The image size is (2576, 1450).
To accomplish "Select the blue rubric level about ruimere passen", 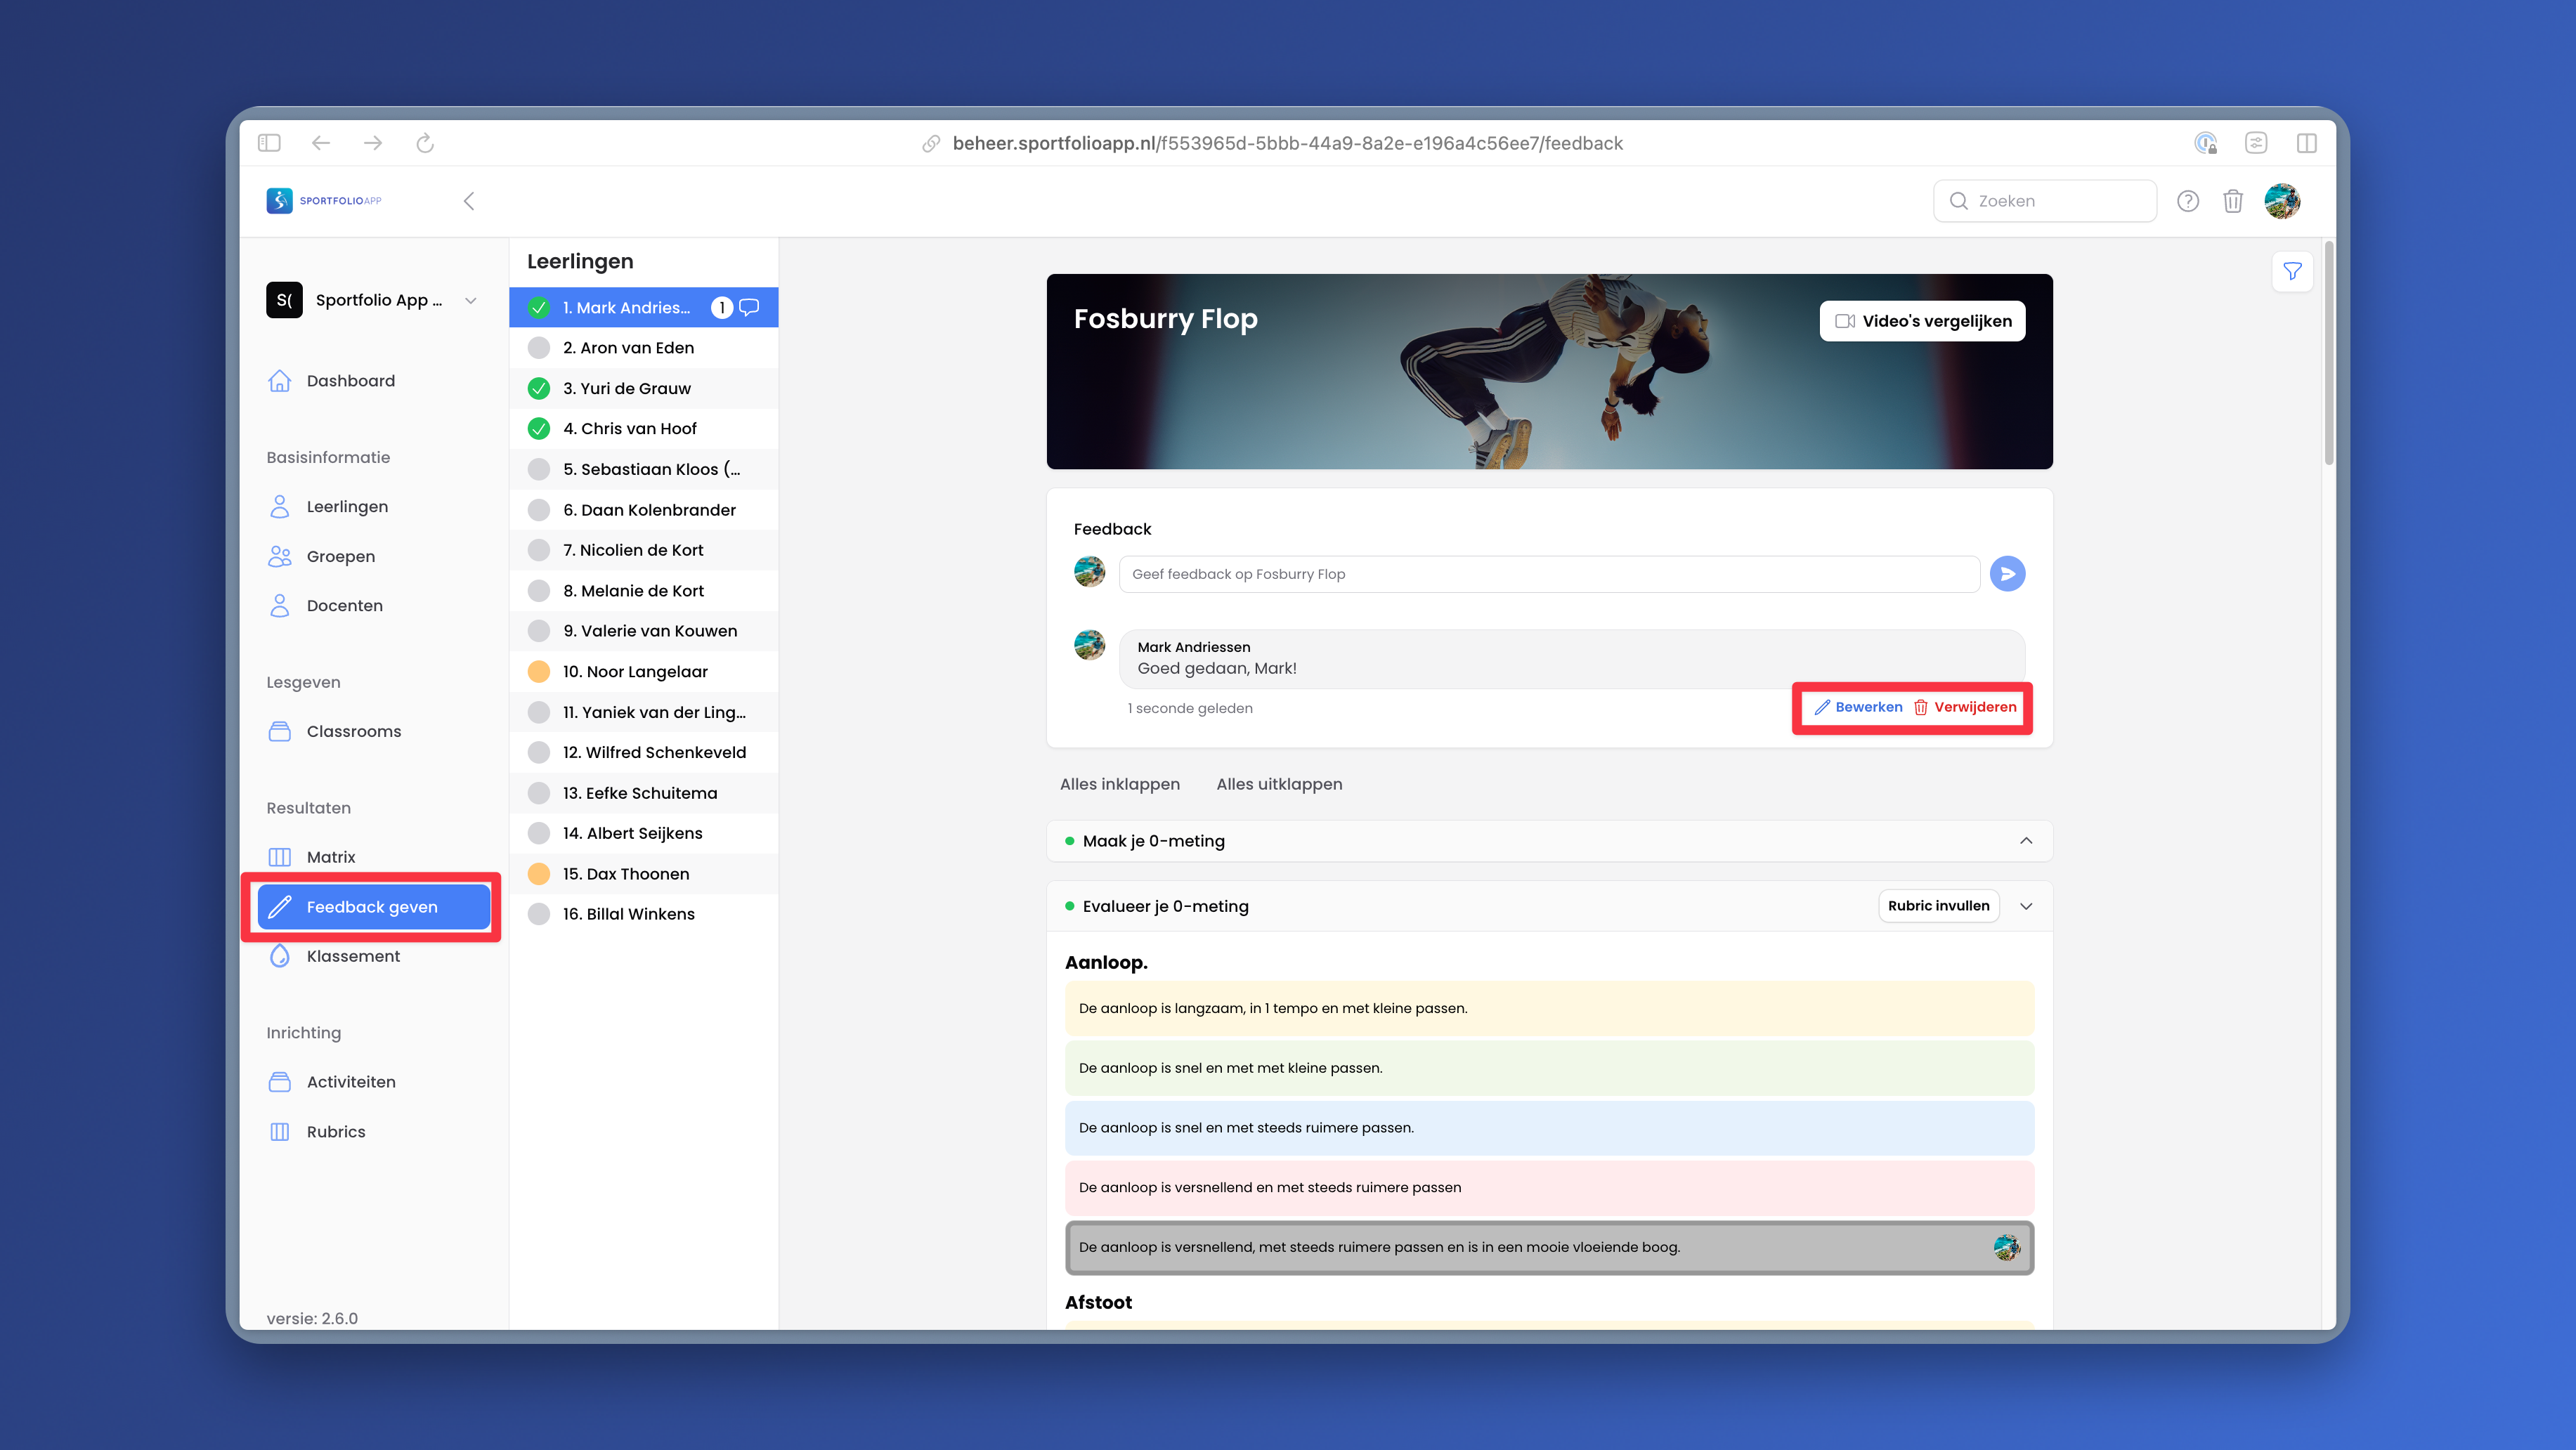I will [x=1548, y=1128].
